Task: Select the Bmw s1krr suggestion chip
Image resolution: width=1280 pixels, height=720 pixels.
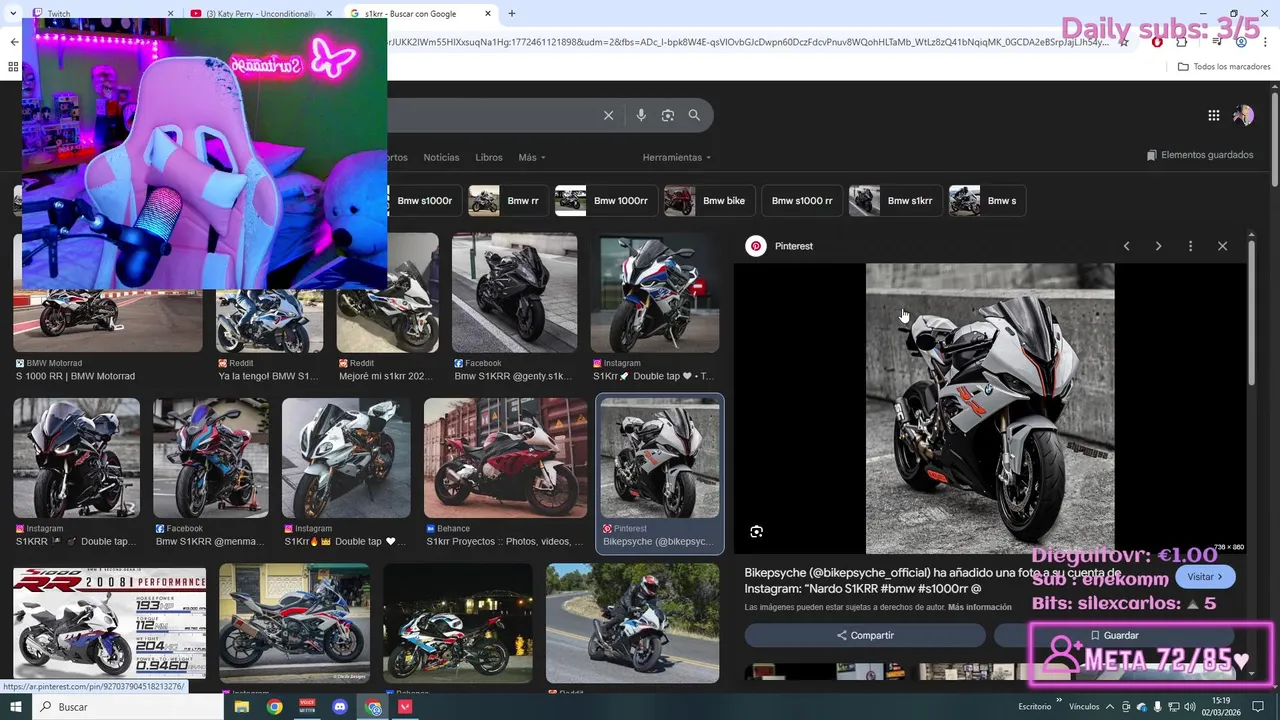Action: click(x=895, y=200)
